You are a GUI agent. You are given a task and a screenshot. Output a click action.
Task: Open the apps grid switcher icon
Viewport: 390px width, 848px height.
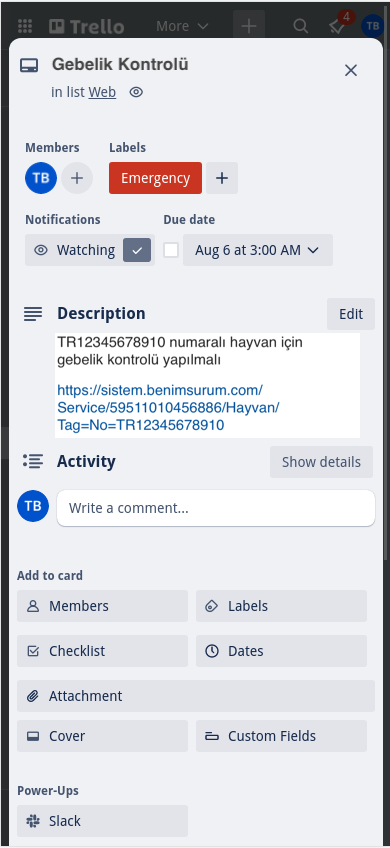click(x=25, y=26)
